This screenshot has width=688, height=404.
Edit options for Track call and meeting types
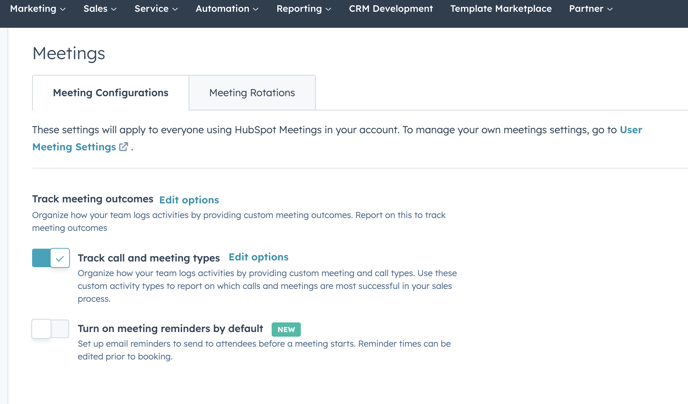tap(258, 257)
